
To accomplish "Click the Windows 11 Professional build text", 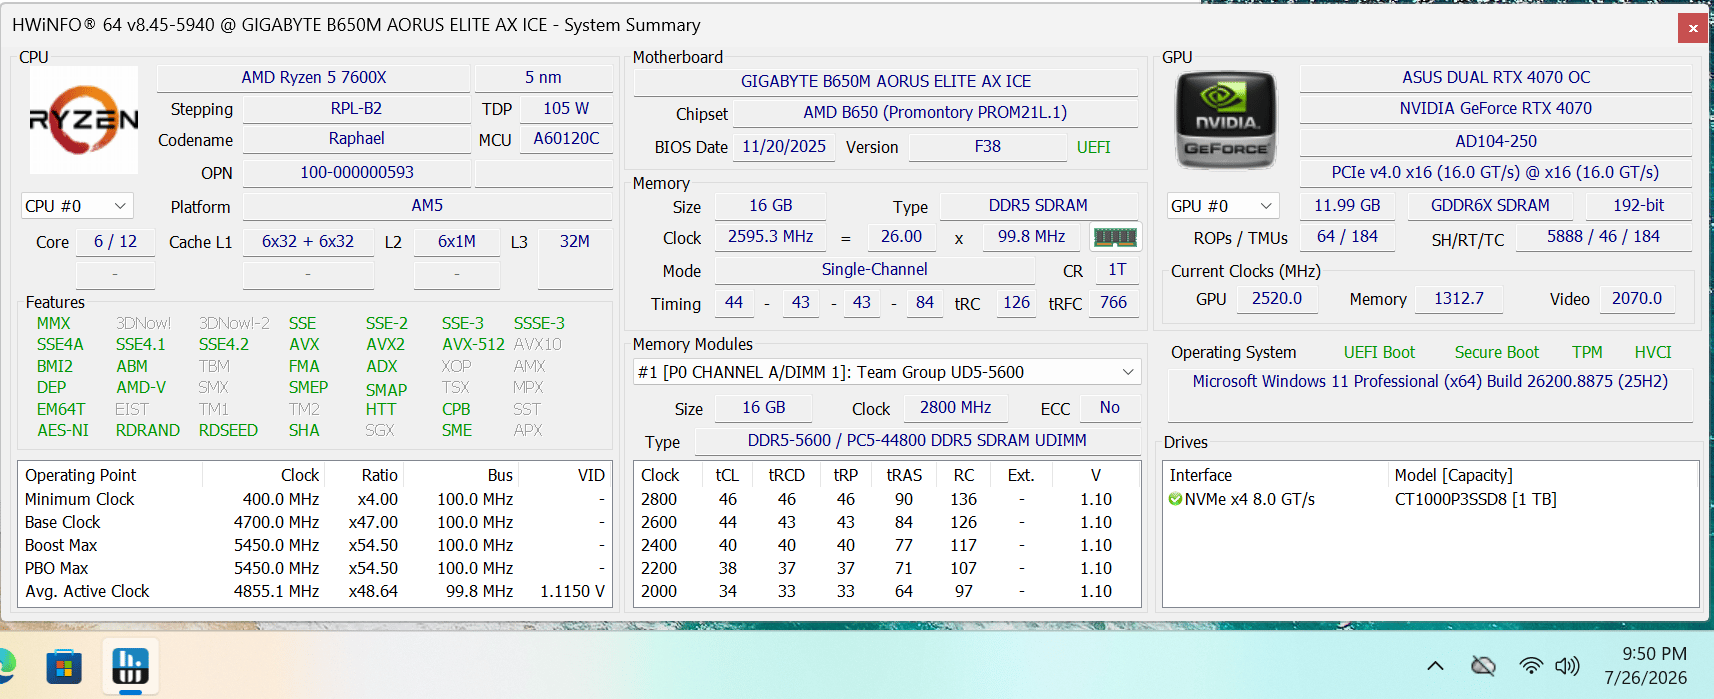I will (1430, 382).
